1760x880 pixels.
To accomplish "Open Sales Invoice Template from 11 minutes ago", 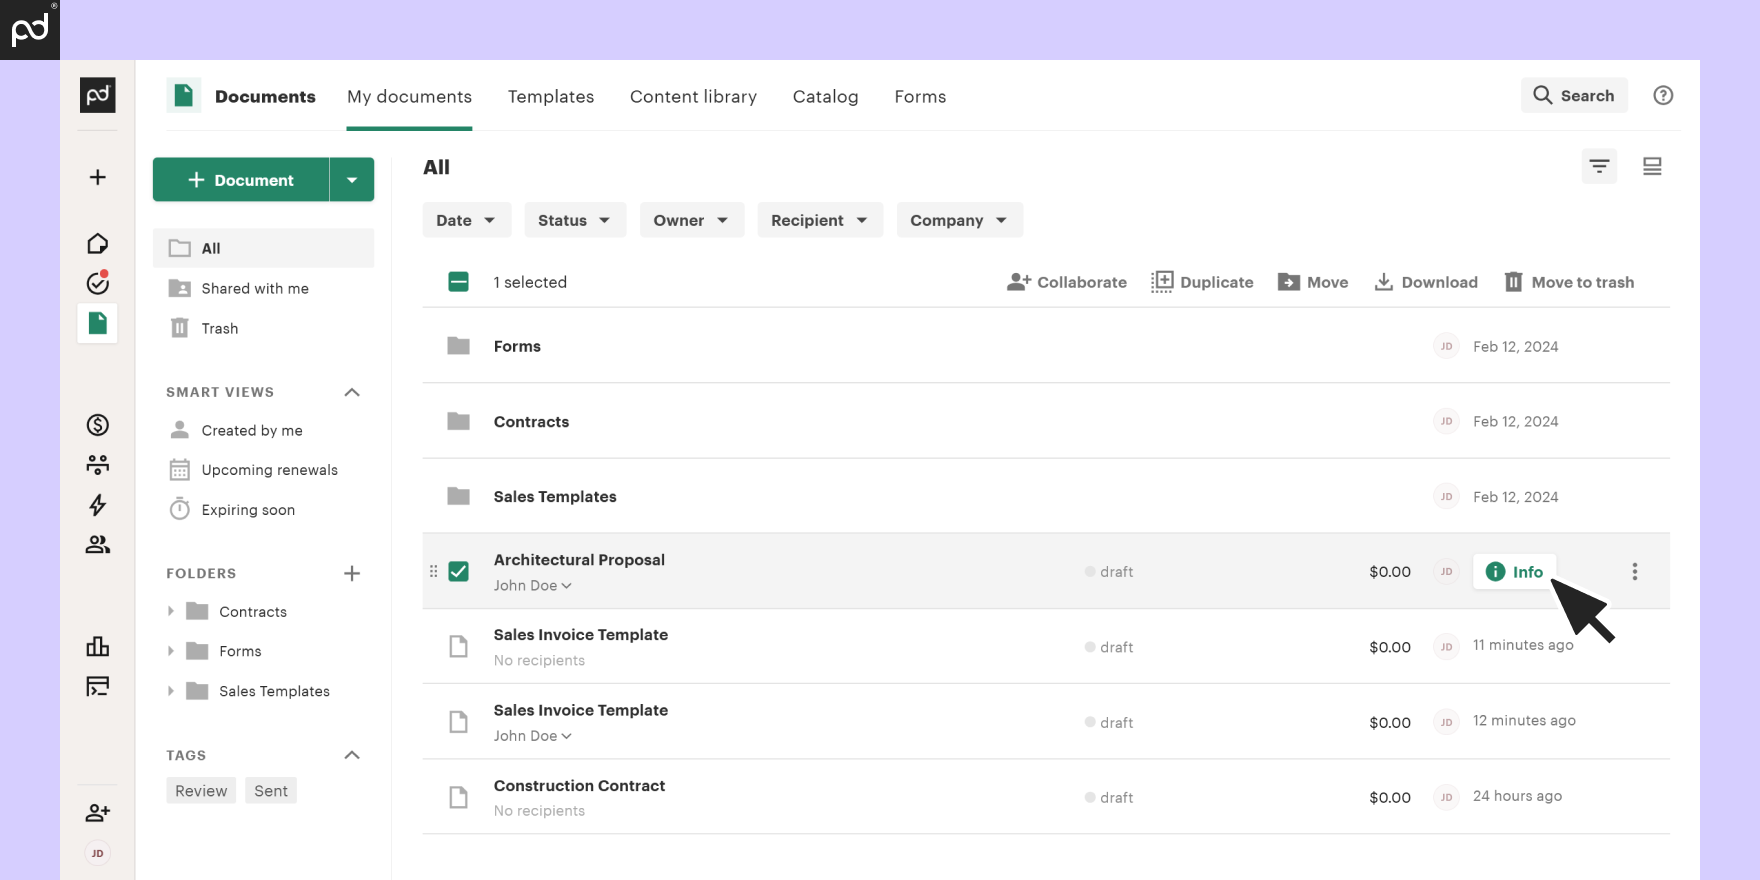I will click(x=580, y=635).
